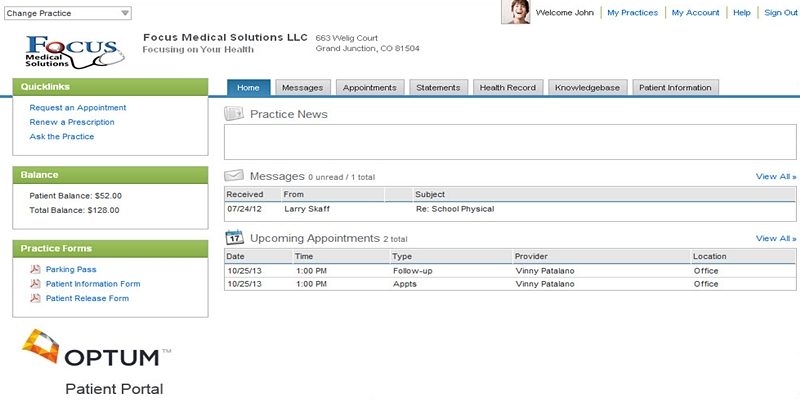Select the Knowledgebase tab
Viewport: 800px width, 400px height.
(x=588, y=88)
